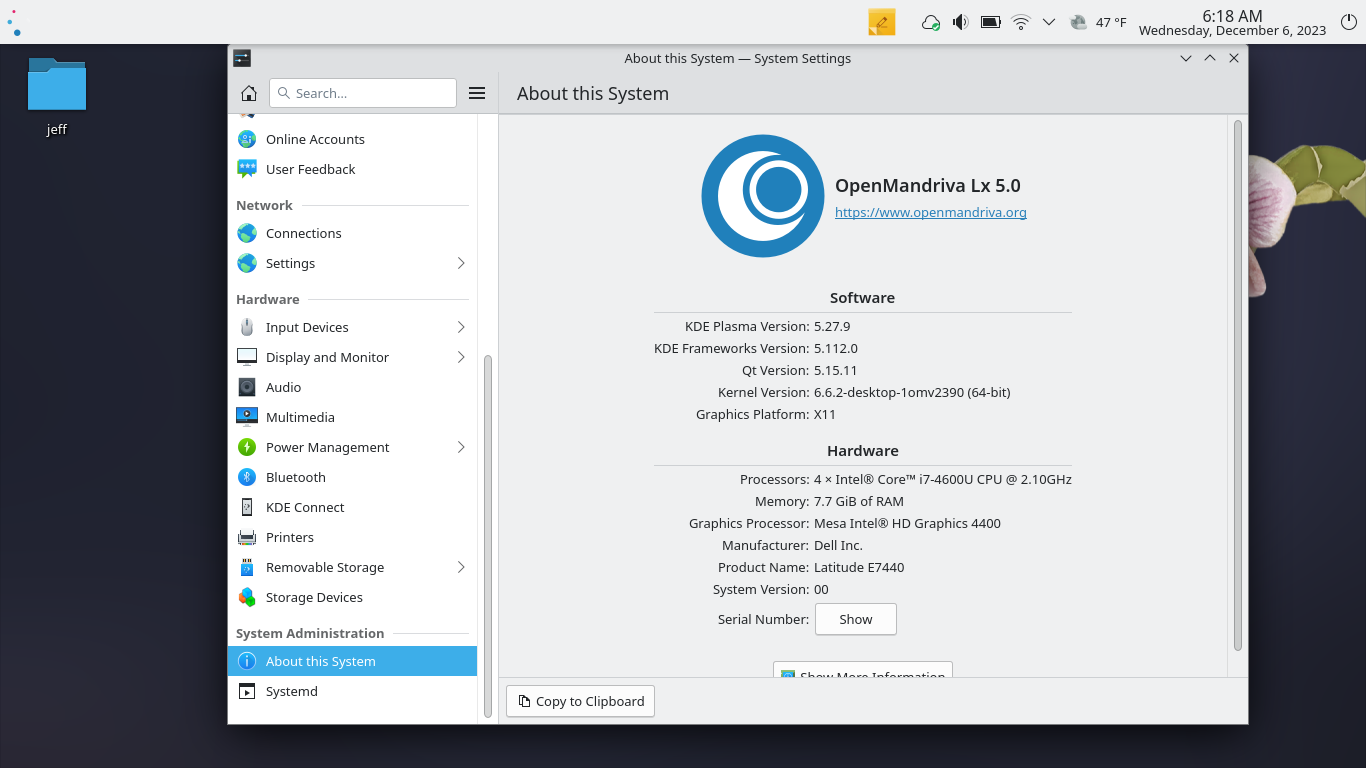Copy system info to clipboard
Image resolution: width=1366 pixels, height=768 pixels.
[x=581, y=701]
